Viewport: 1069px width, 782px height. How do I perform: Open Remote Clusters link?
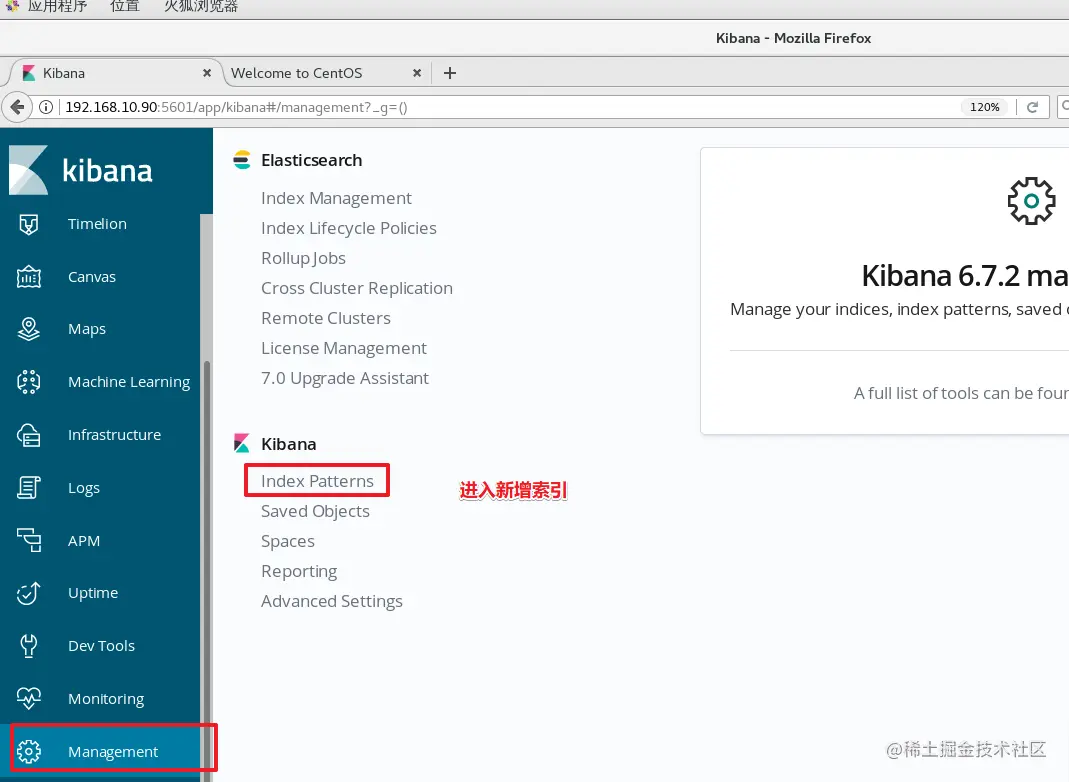pyautogui.click(x=326, y=318)
